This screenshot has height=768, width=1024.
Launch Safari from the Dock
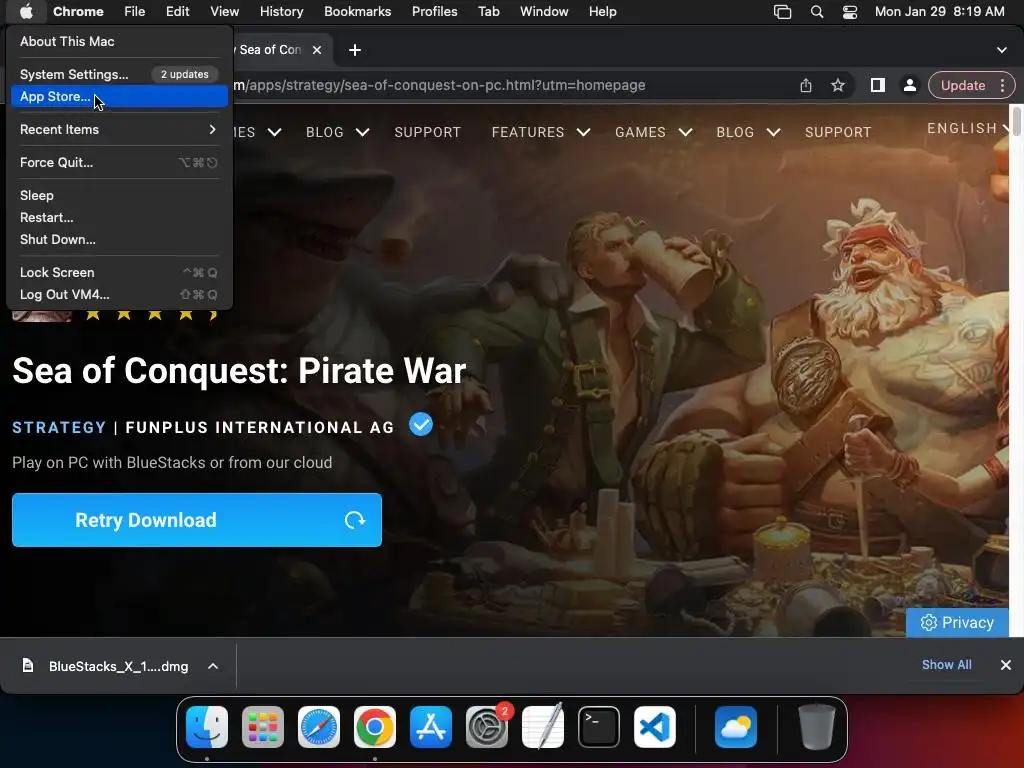click(x=319, y=727)
